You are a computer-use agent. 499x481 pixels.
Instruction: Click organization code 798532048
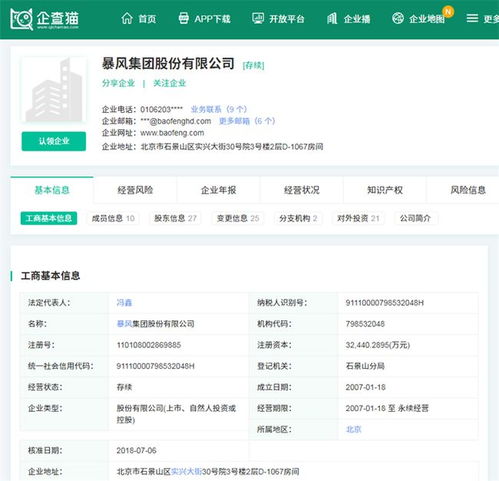point(365,324)
